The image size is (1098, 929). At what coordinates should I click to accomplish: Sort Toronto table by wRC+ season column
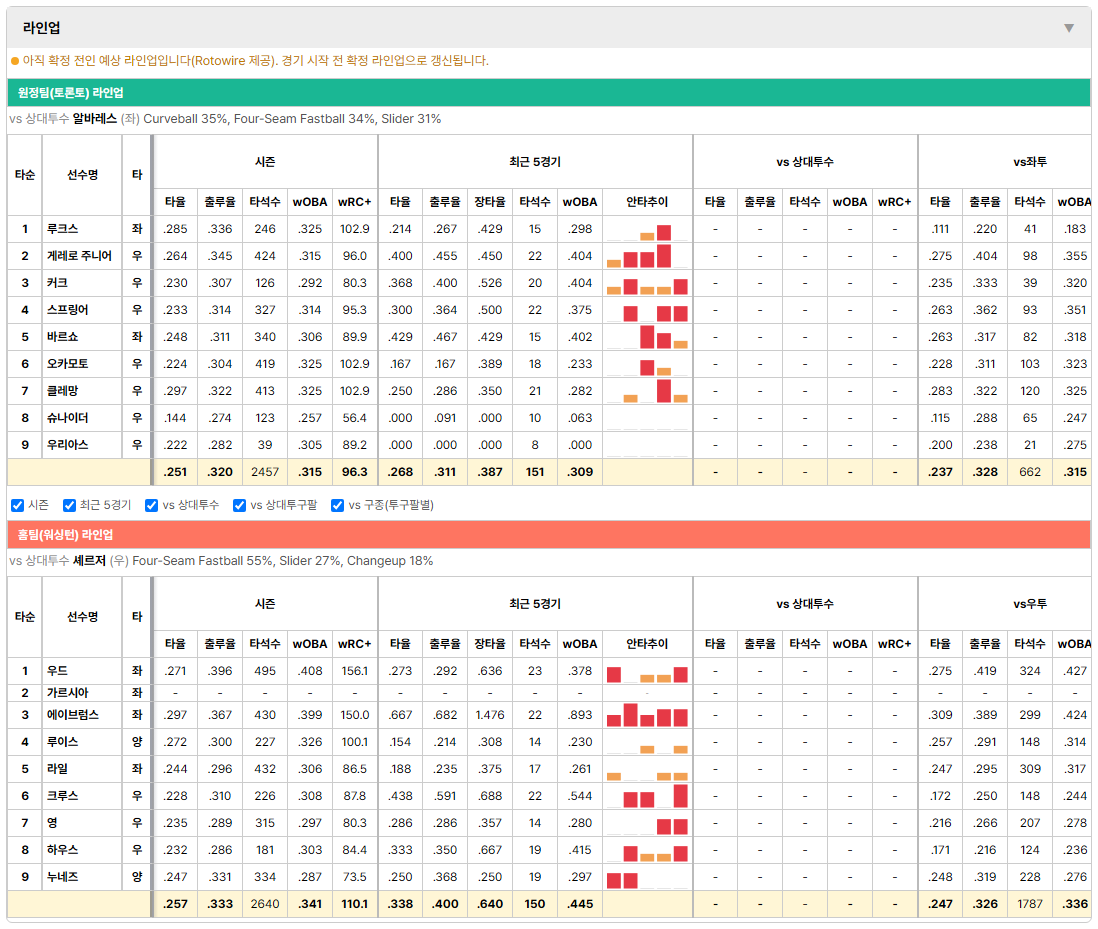[354, 202]
